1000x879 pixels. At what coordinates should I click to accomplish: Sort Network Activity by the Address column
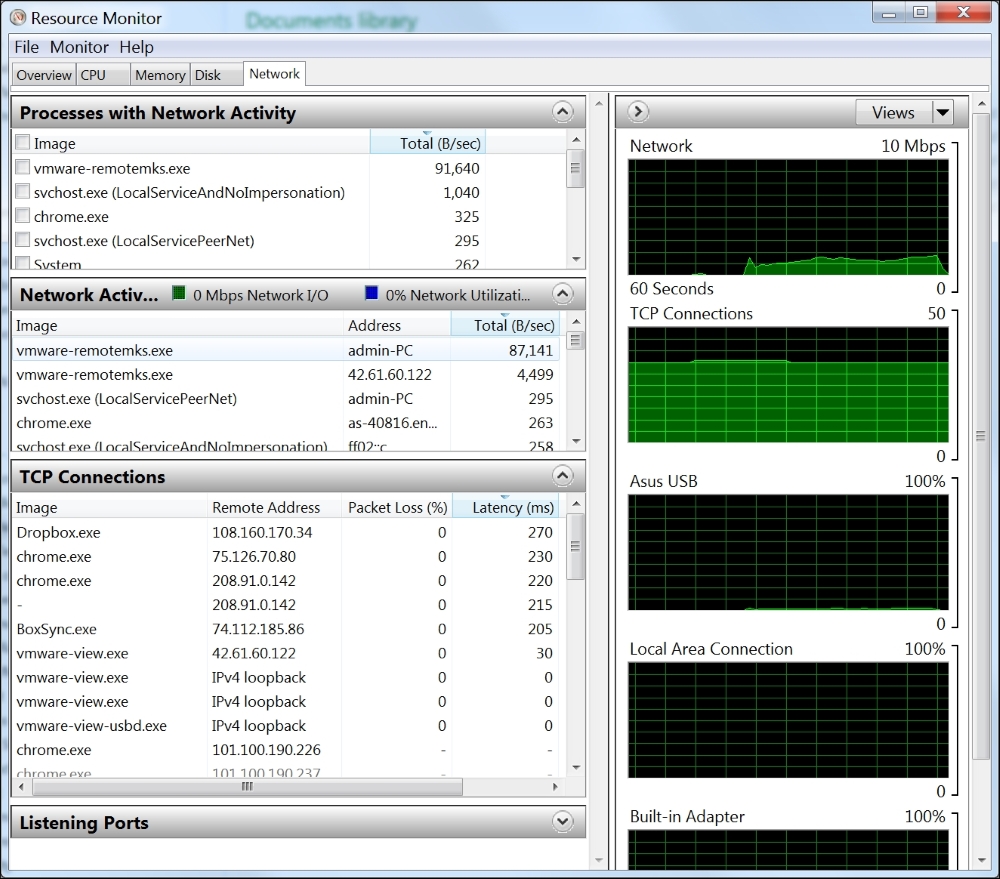point(397,325)
